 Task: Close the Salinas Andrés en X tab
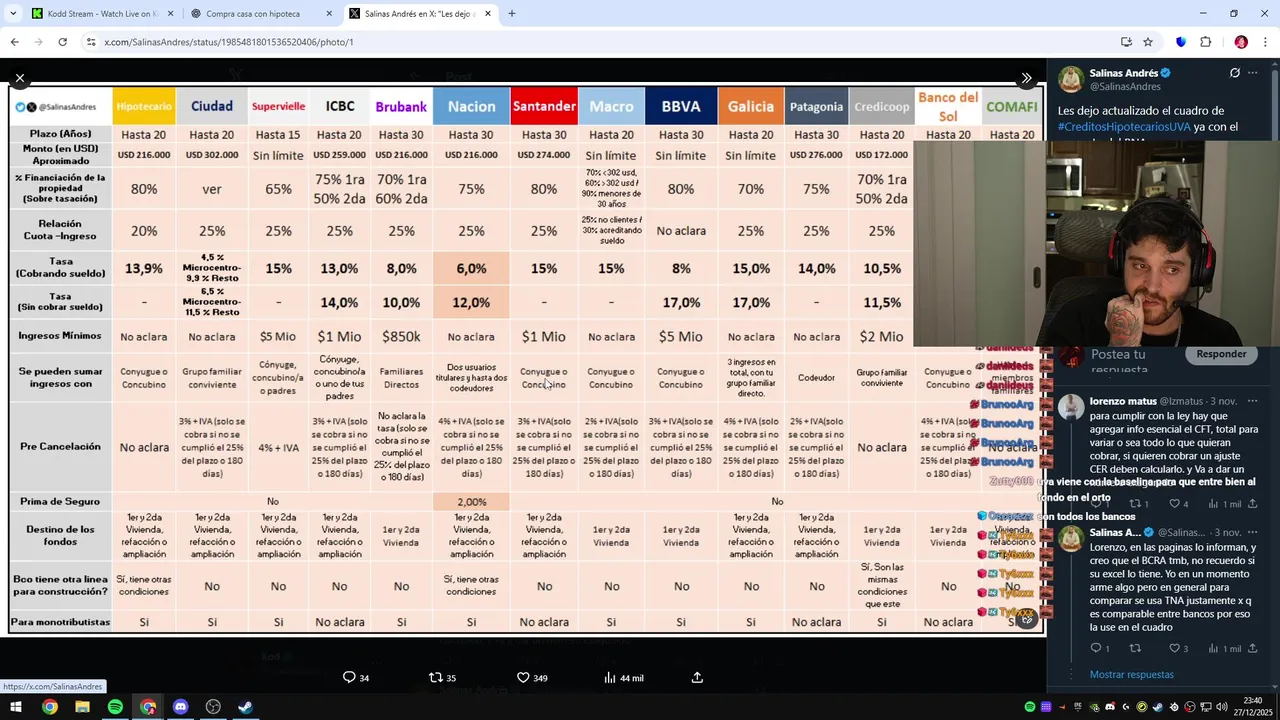[x=488, y=14]
